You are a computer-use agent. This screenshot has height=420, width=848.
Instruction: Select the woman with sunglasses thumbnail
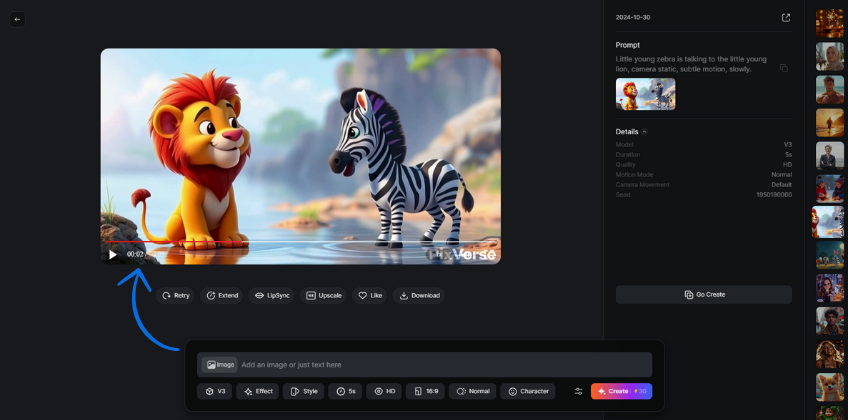(830, 288)
